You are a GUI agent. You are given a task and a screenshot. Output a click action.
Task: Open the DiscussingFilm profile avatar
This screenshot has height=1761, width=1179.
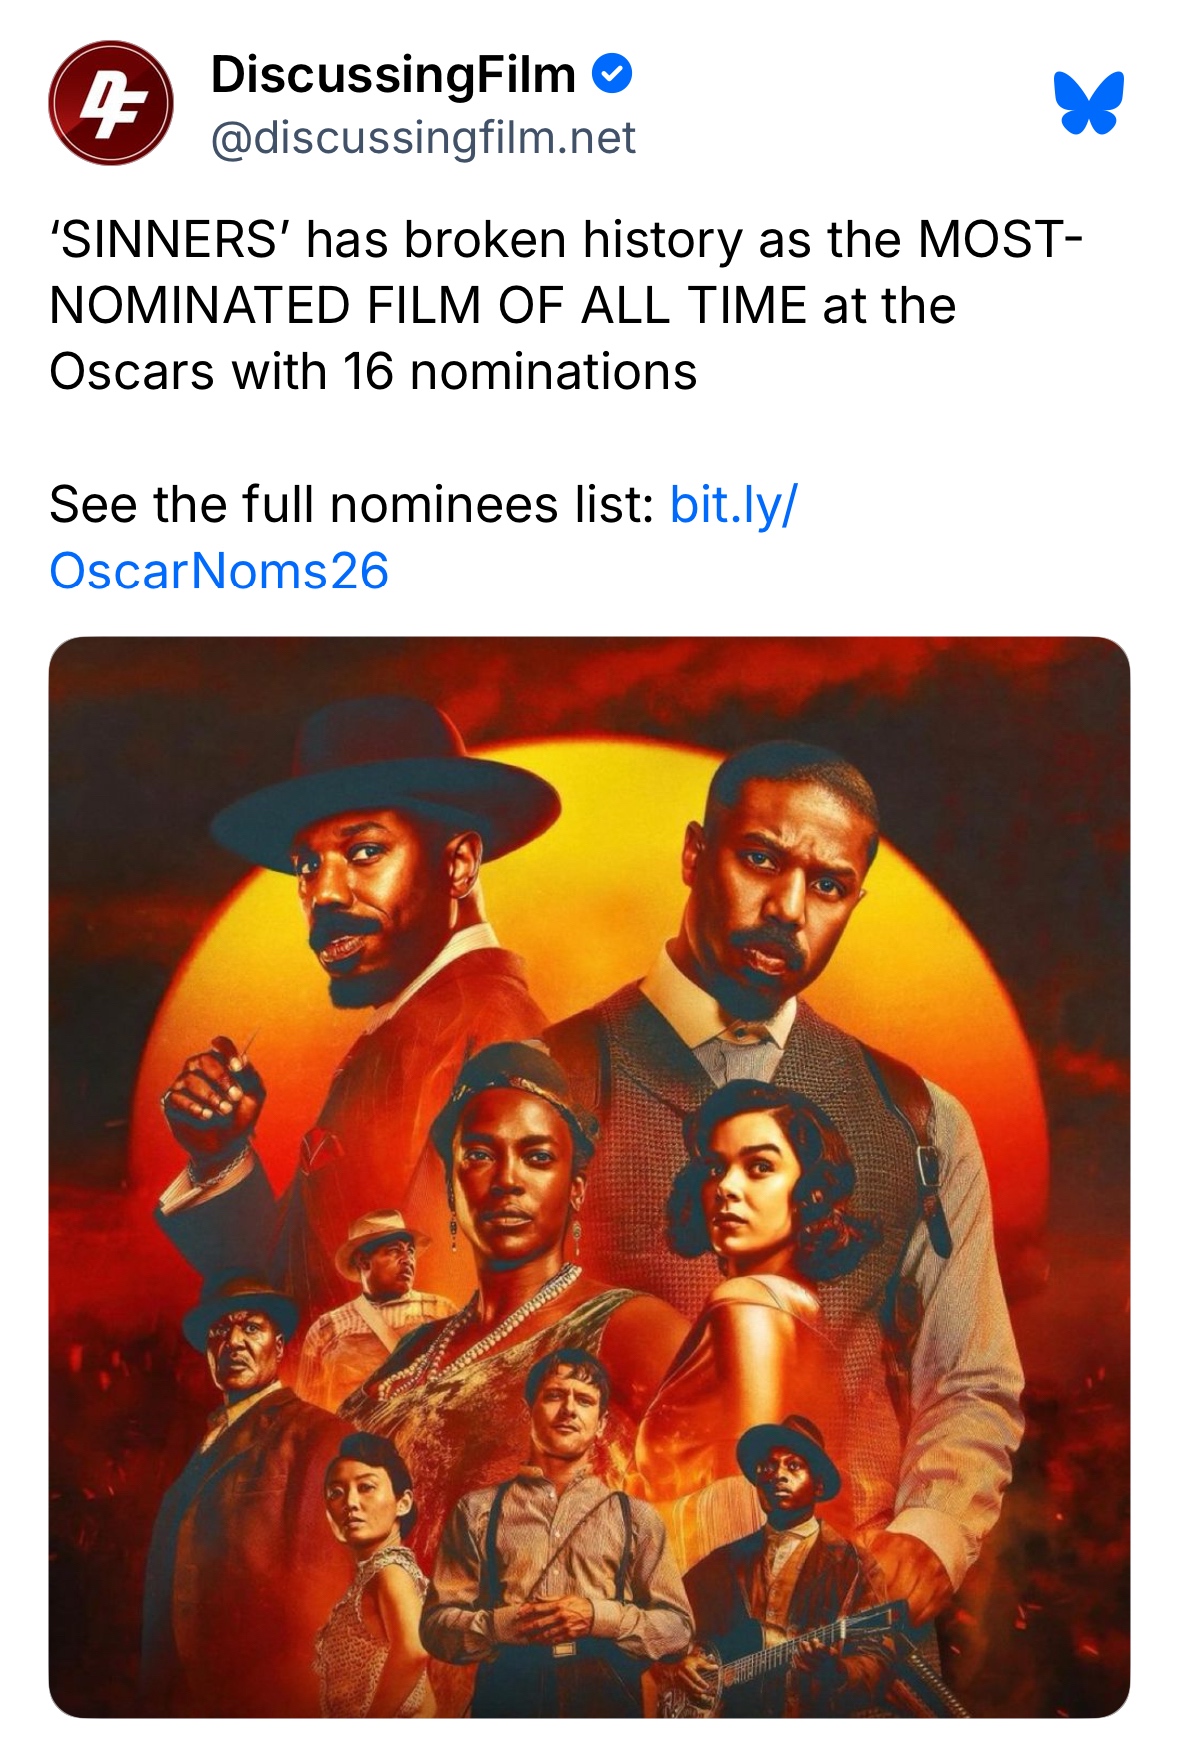pos(110,103)
